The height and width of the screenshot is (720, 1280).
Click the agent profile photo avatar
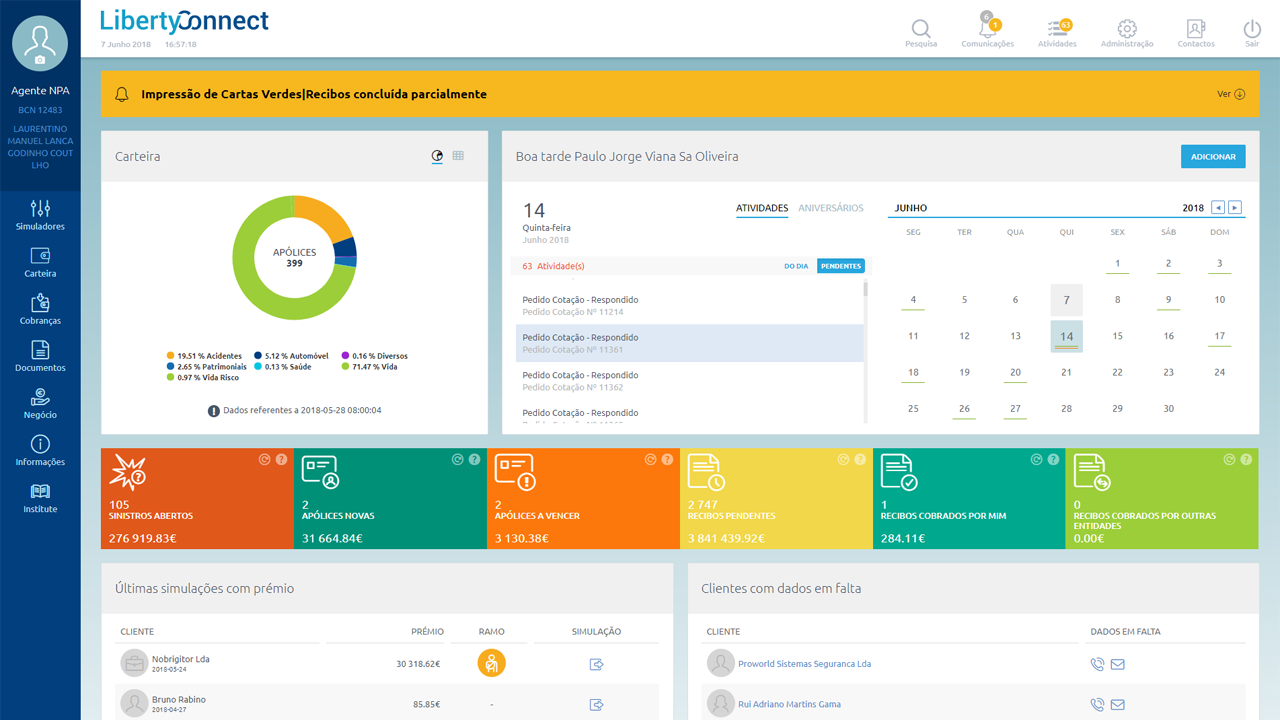click(x=40, y=43)
